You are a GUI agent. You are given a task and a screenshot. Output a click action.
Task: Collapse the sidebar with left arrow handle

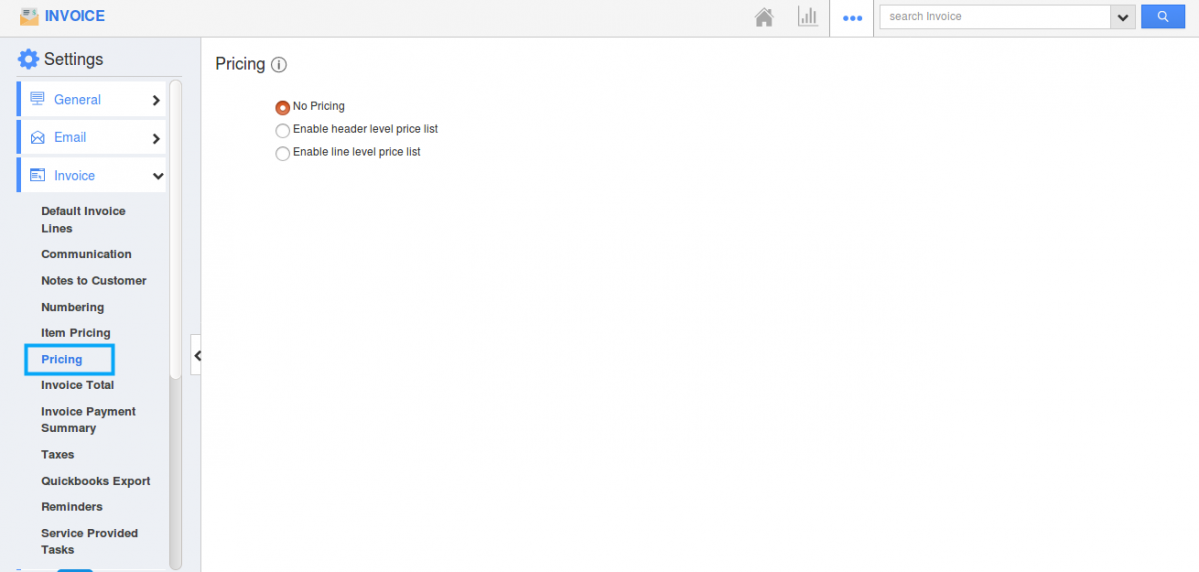coord(196,355)
